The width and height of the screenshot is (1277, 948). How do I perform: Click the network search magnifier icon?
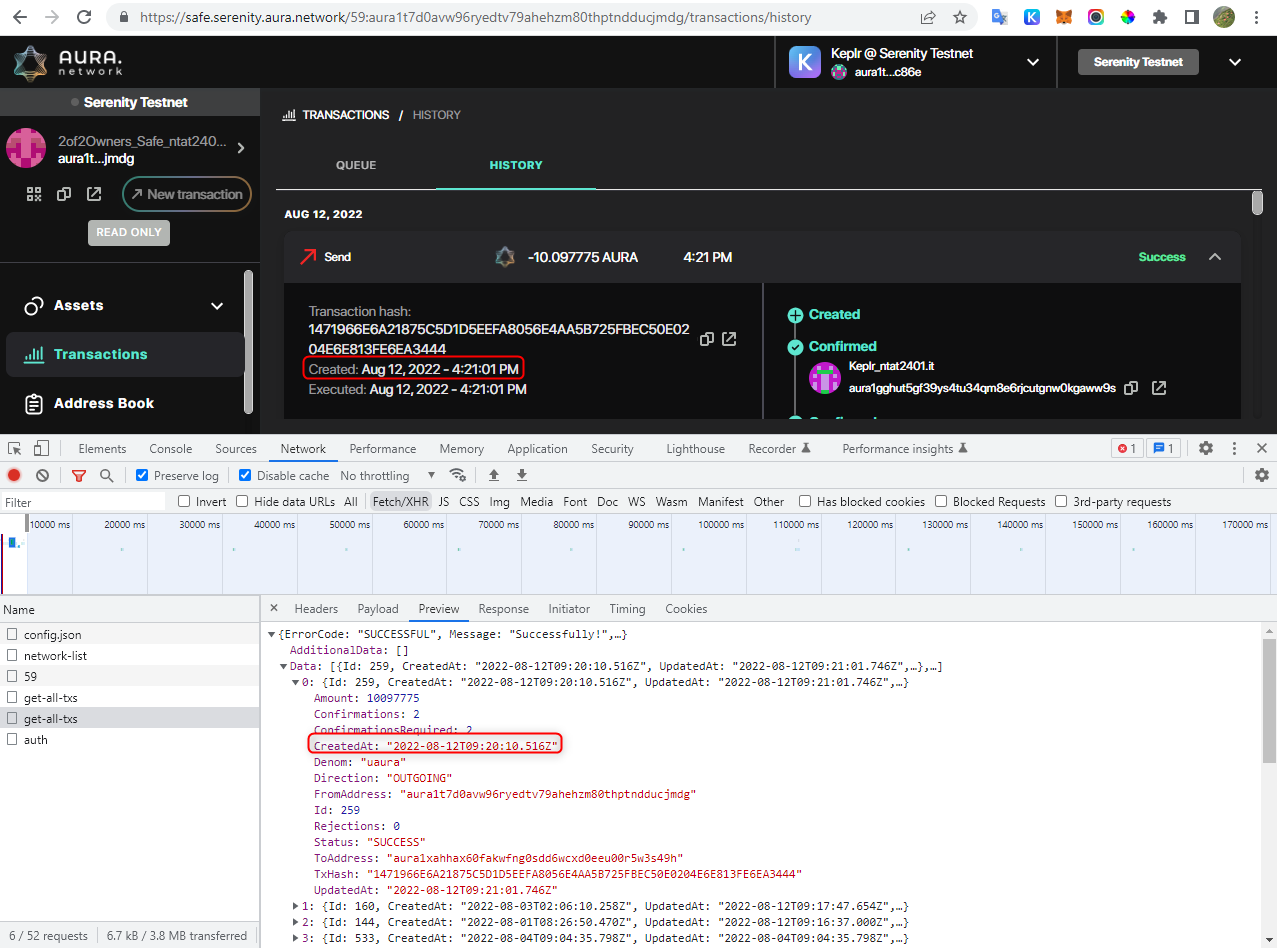coord(104,475)
